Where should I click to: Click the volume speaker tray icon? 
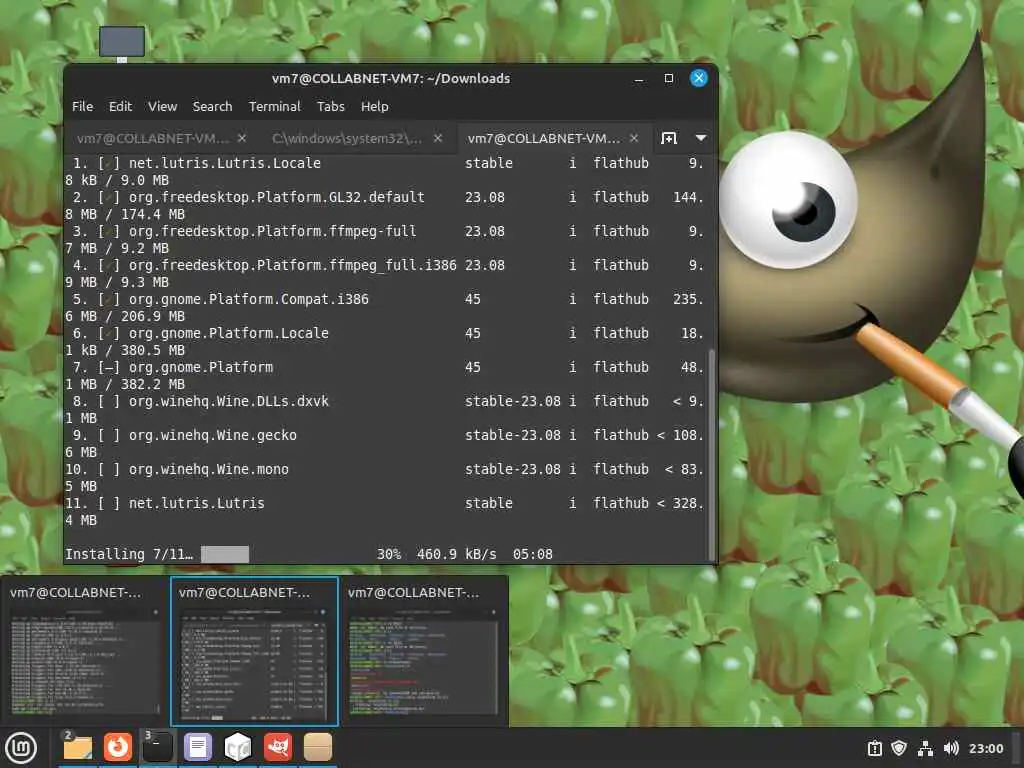pos(951,748)
